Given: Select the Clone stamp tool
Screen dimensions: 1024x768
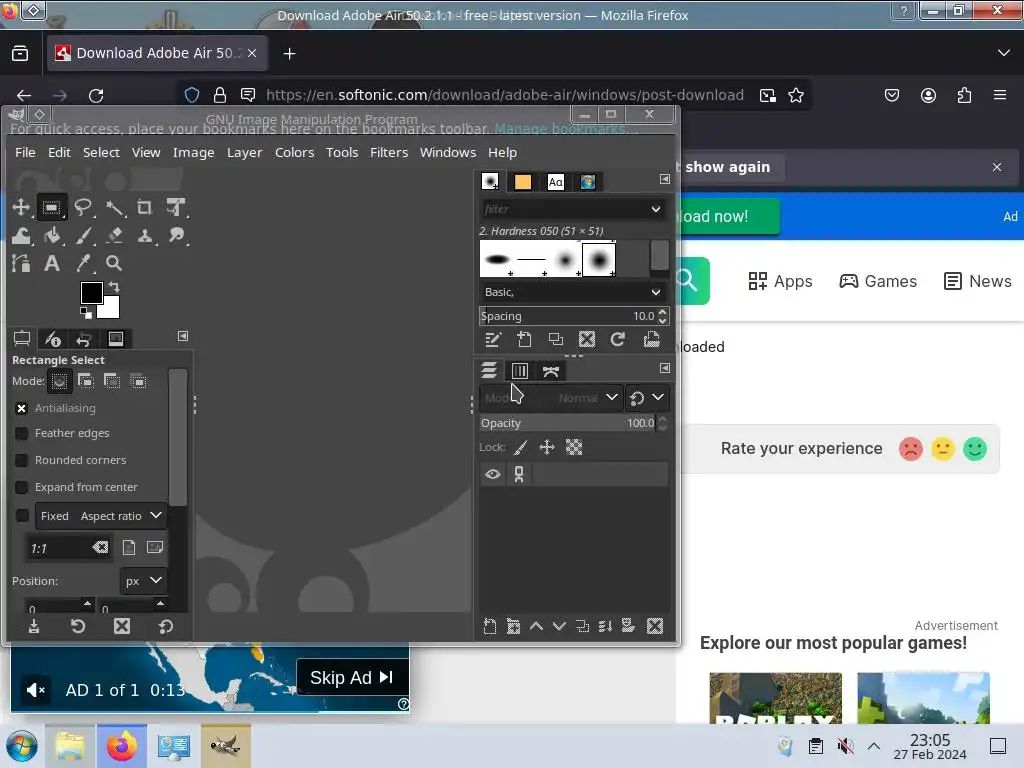Looking at the screenshot, I should point(145,235).
